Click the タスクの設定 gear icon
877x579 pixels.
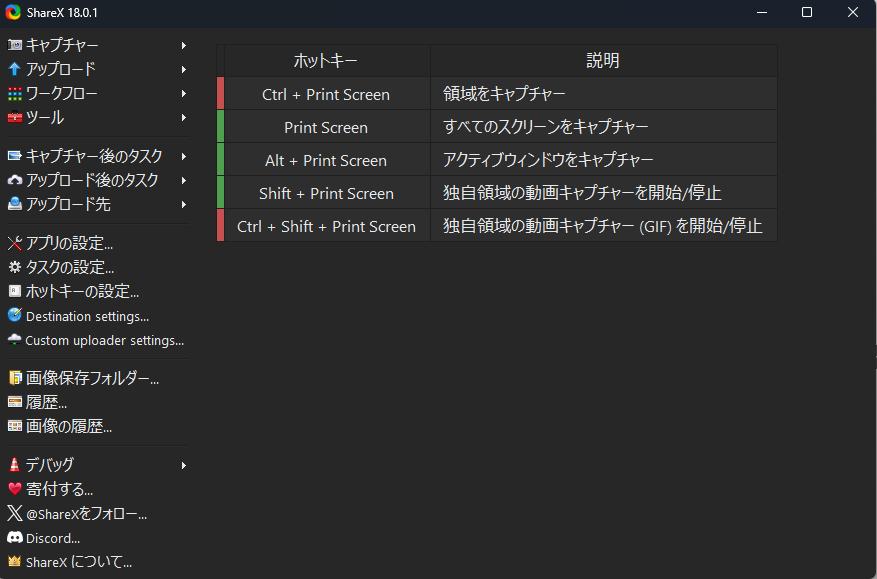14,266
